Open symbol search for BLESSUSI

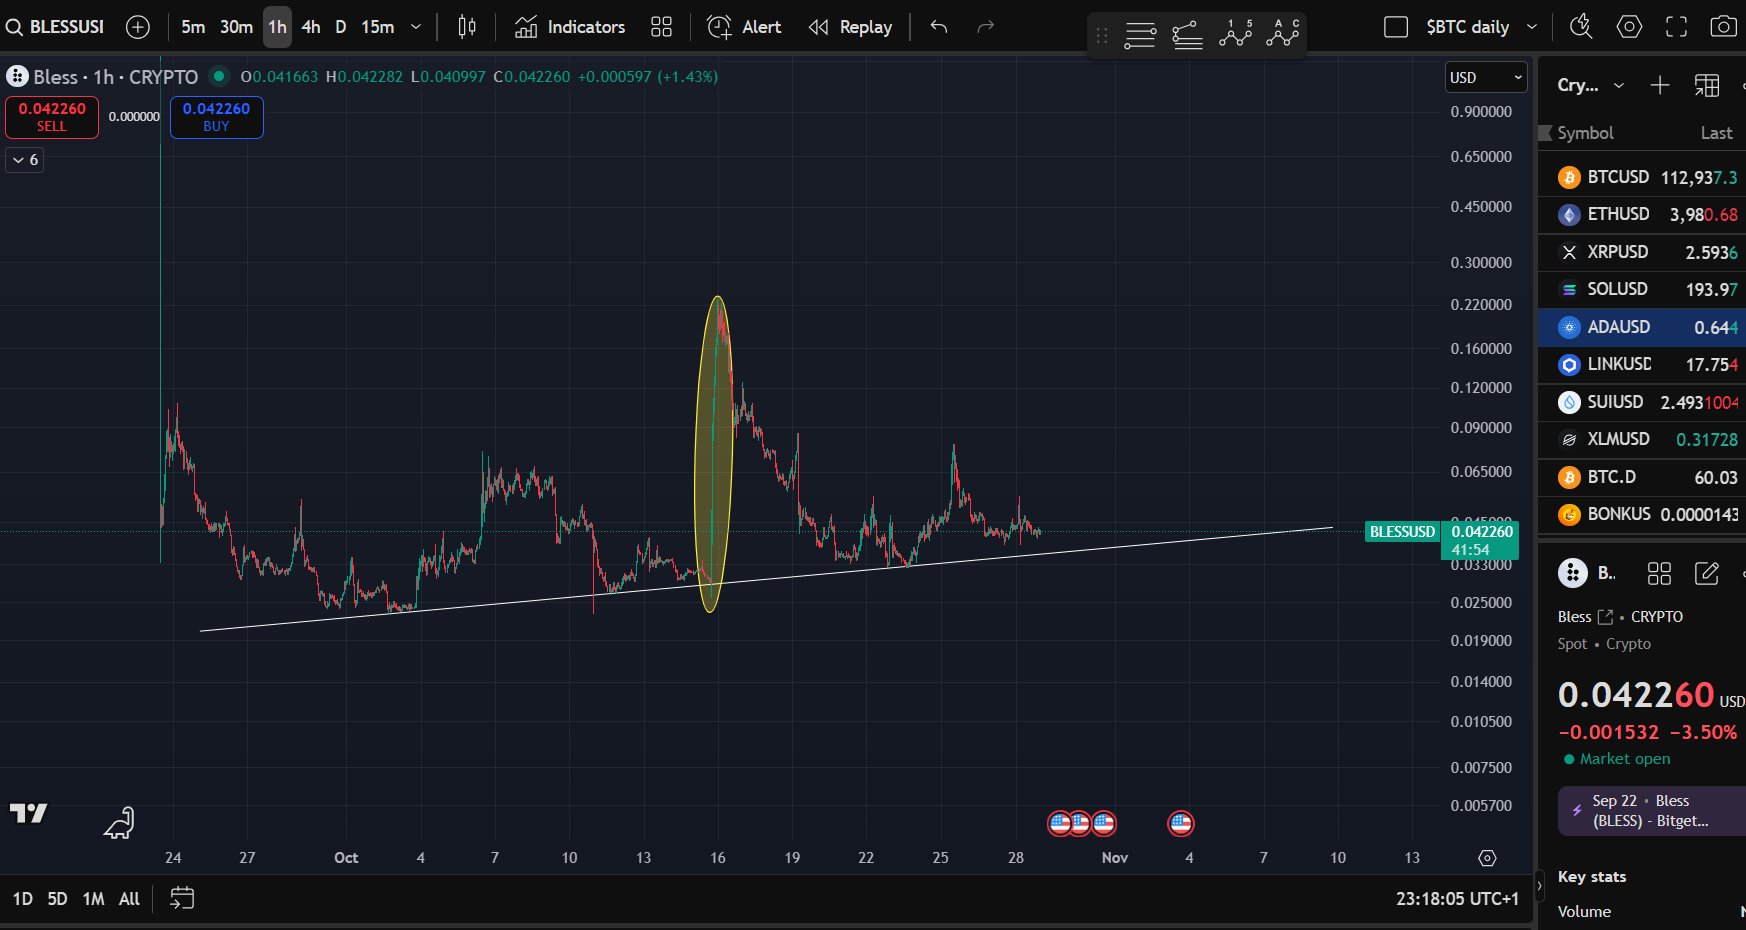tap(56, 27)
